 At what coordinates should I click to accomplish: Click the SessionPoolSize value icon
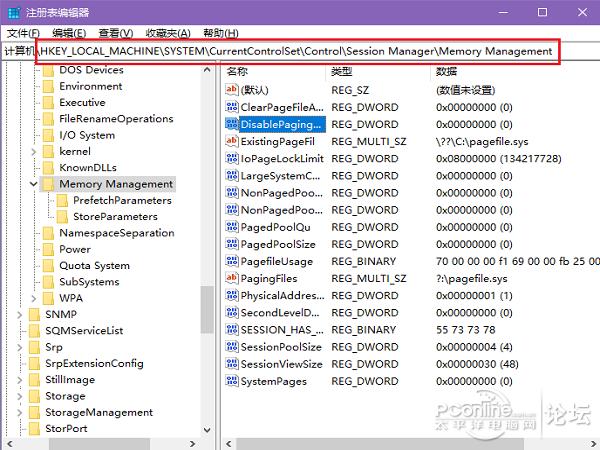pos(232,347)
